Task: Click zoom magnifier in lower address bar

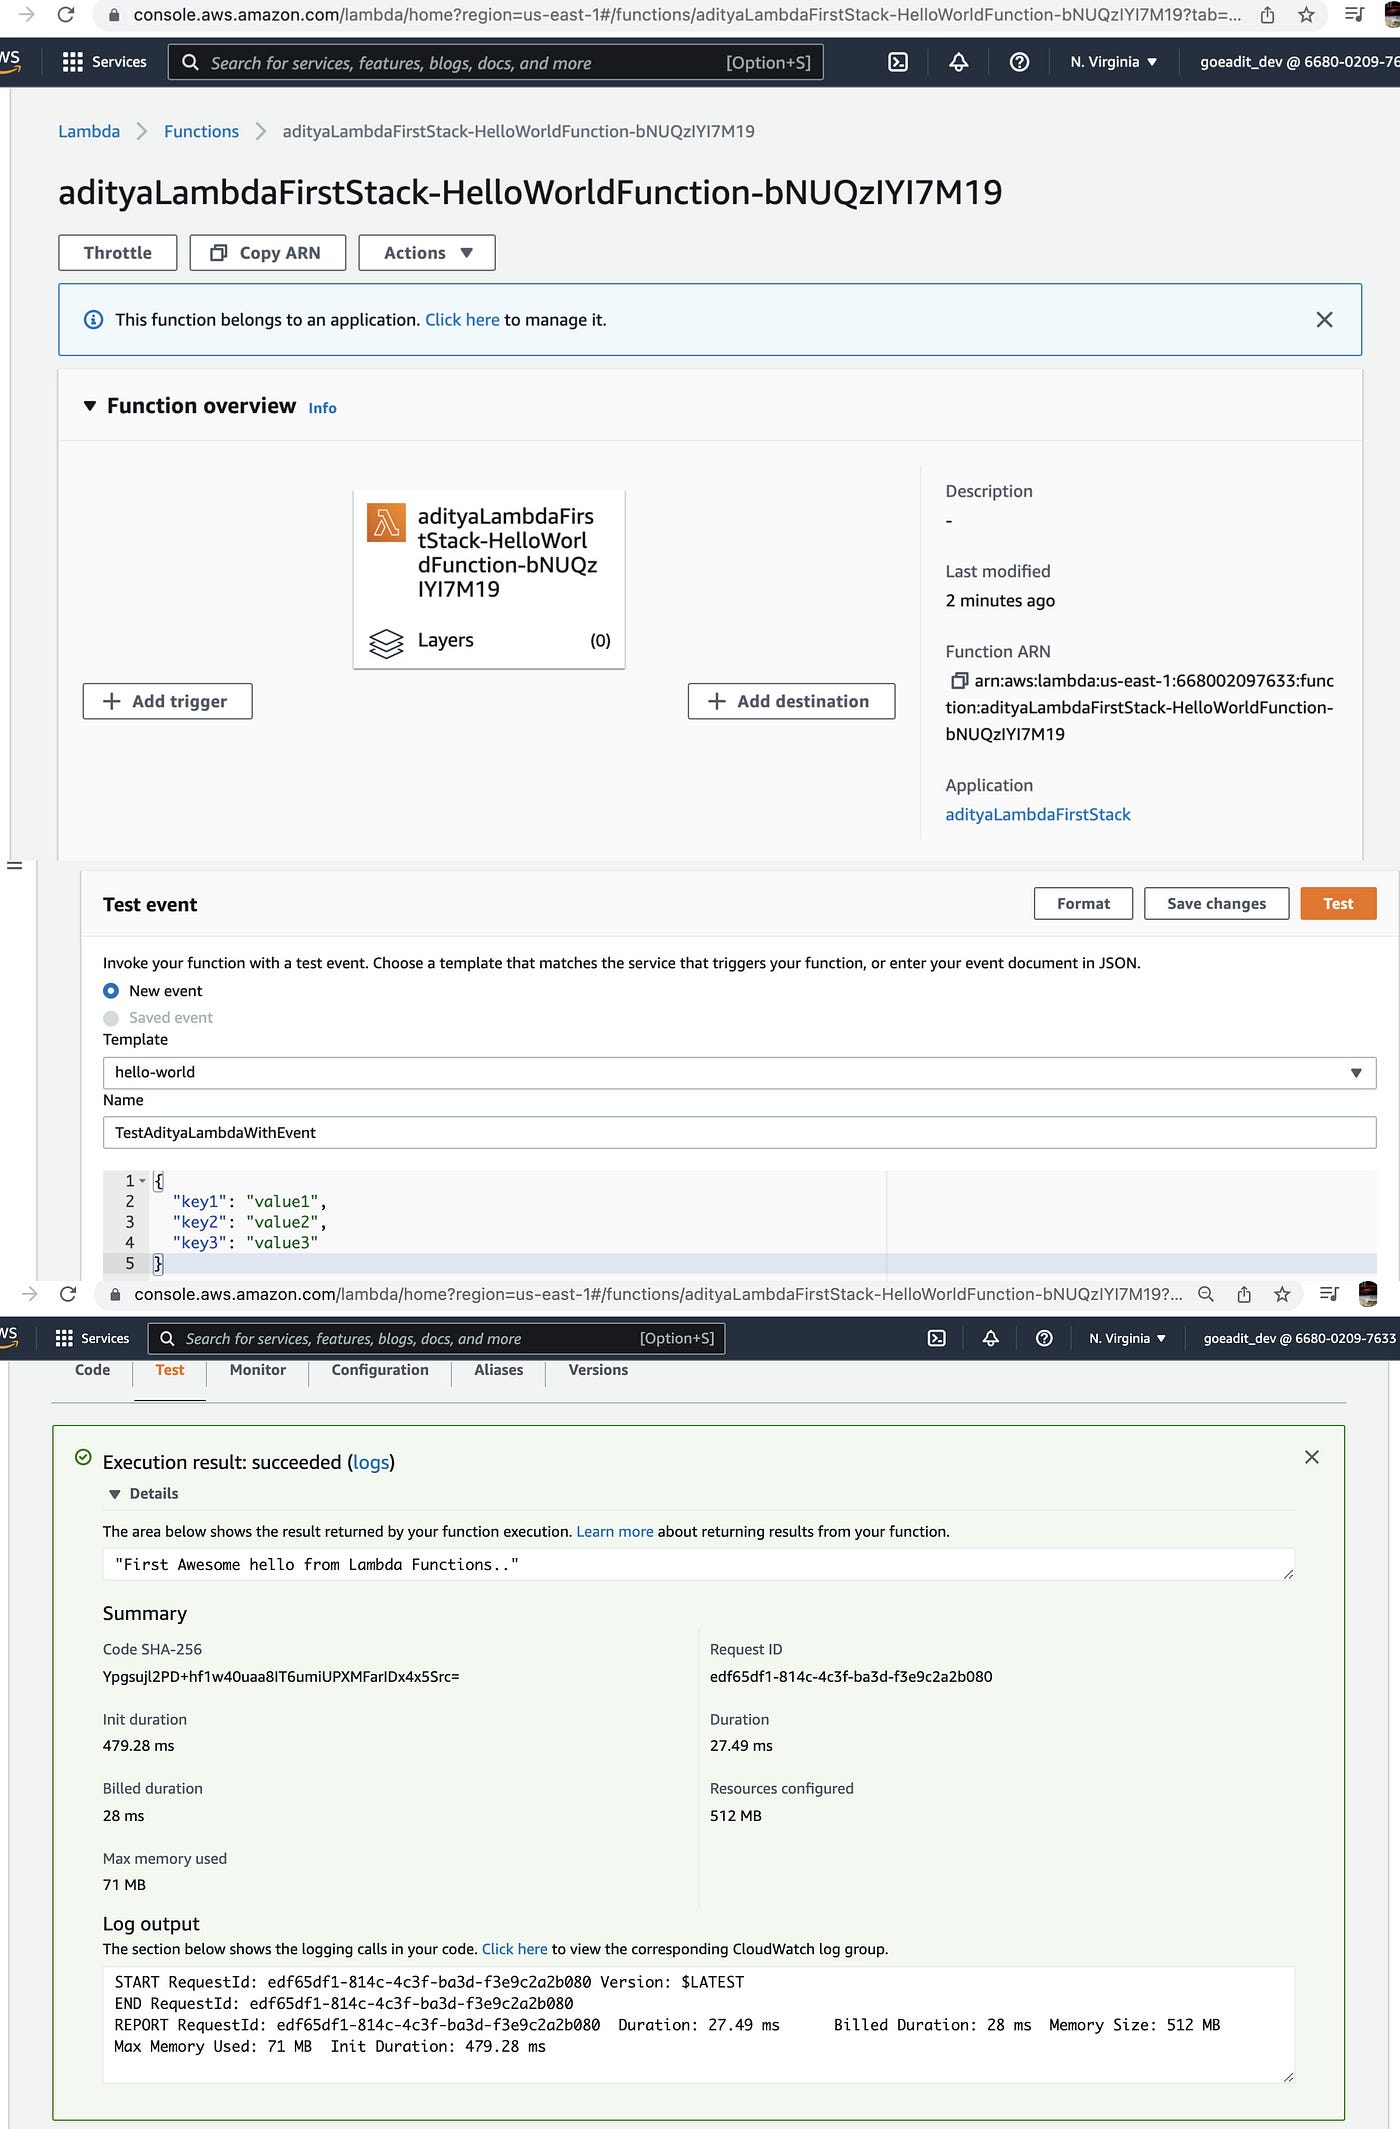Action: pos(1206,1294)
